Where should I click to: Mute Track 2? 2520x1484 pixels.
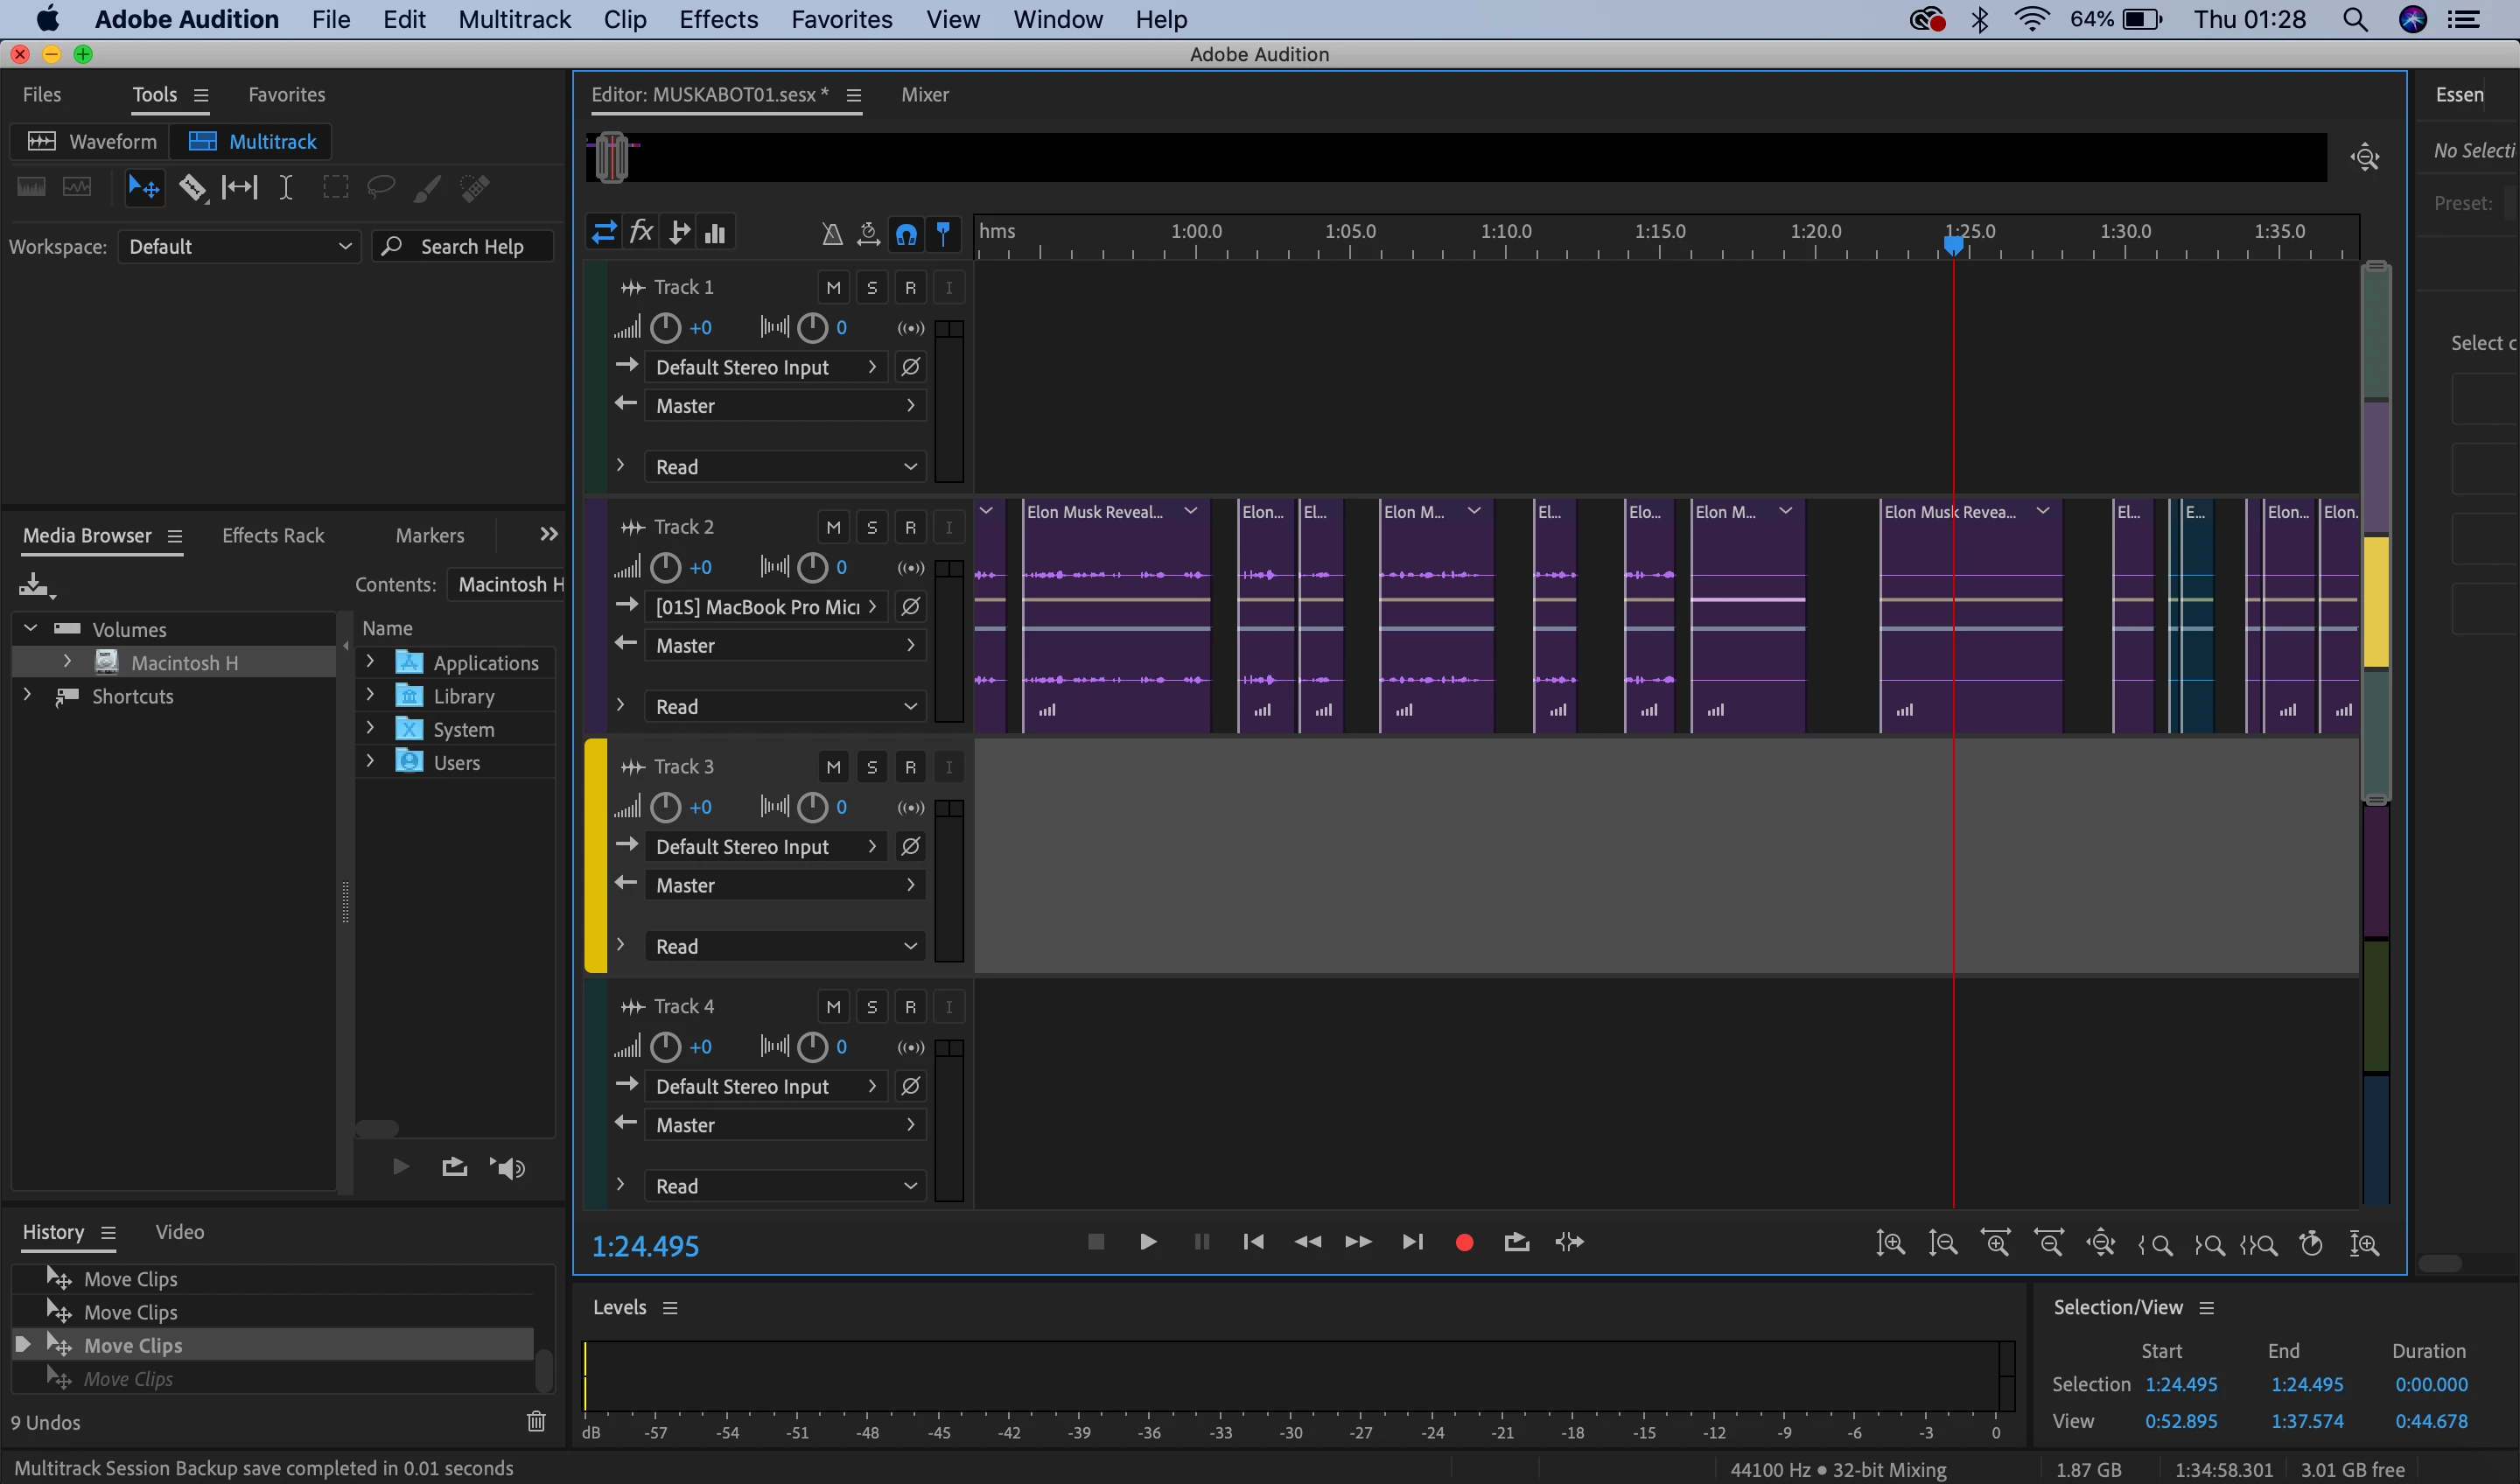click(833, 527)
